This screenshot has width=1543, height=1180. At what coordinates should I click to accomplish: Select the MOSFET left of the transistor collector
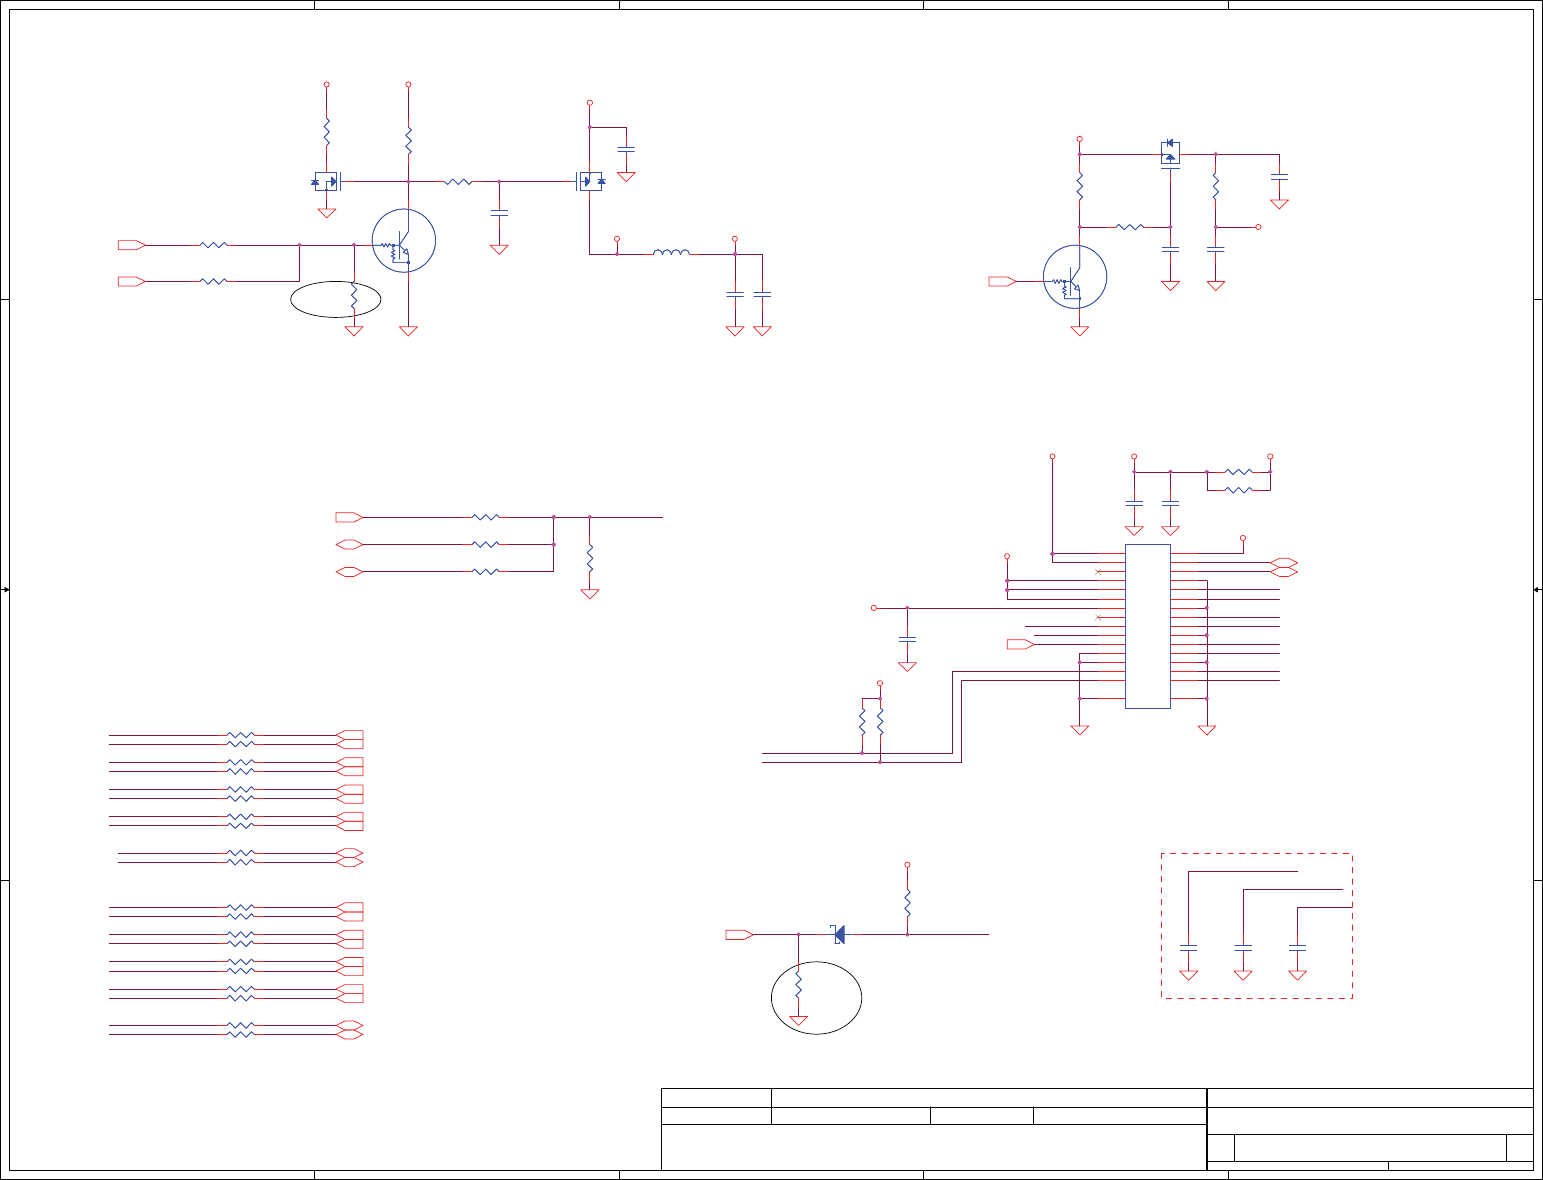(x=327, y=181)
